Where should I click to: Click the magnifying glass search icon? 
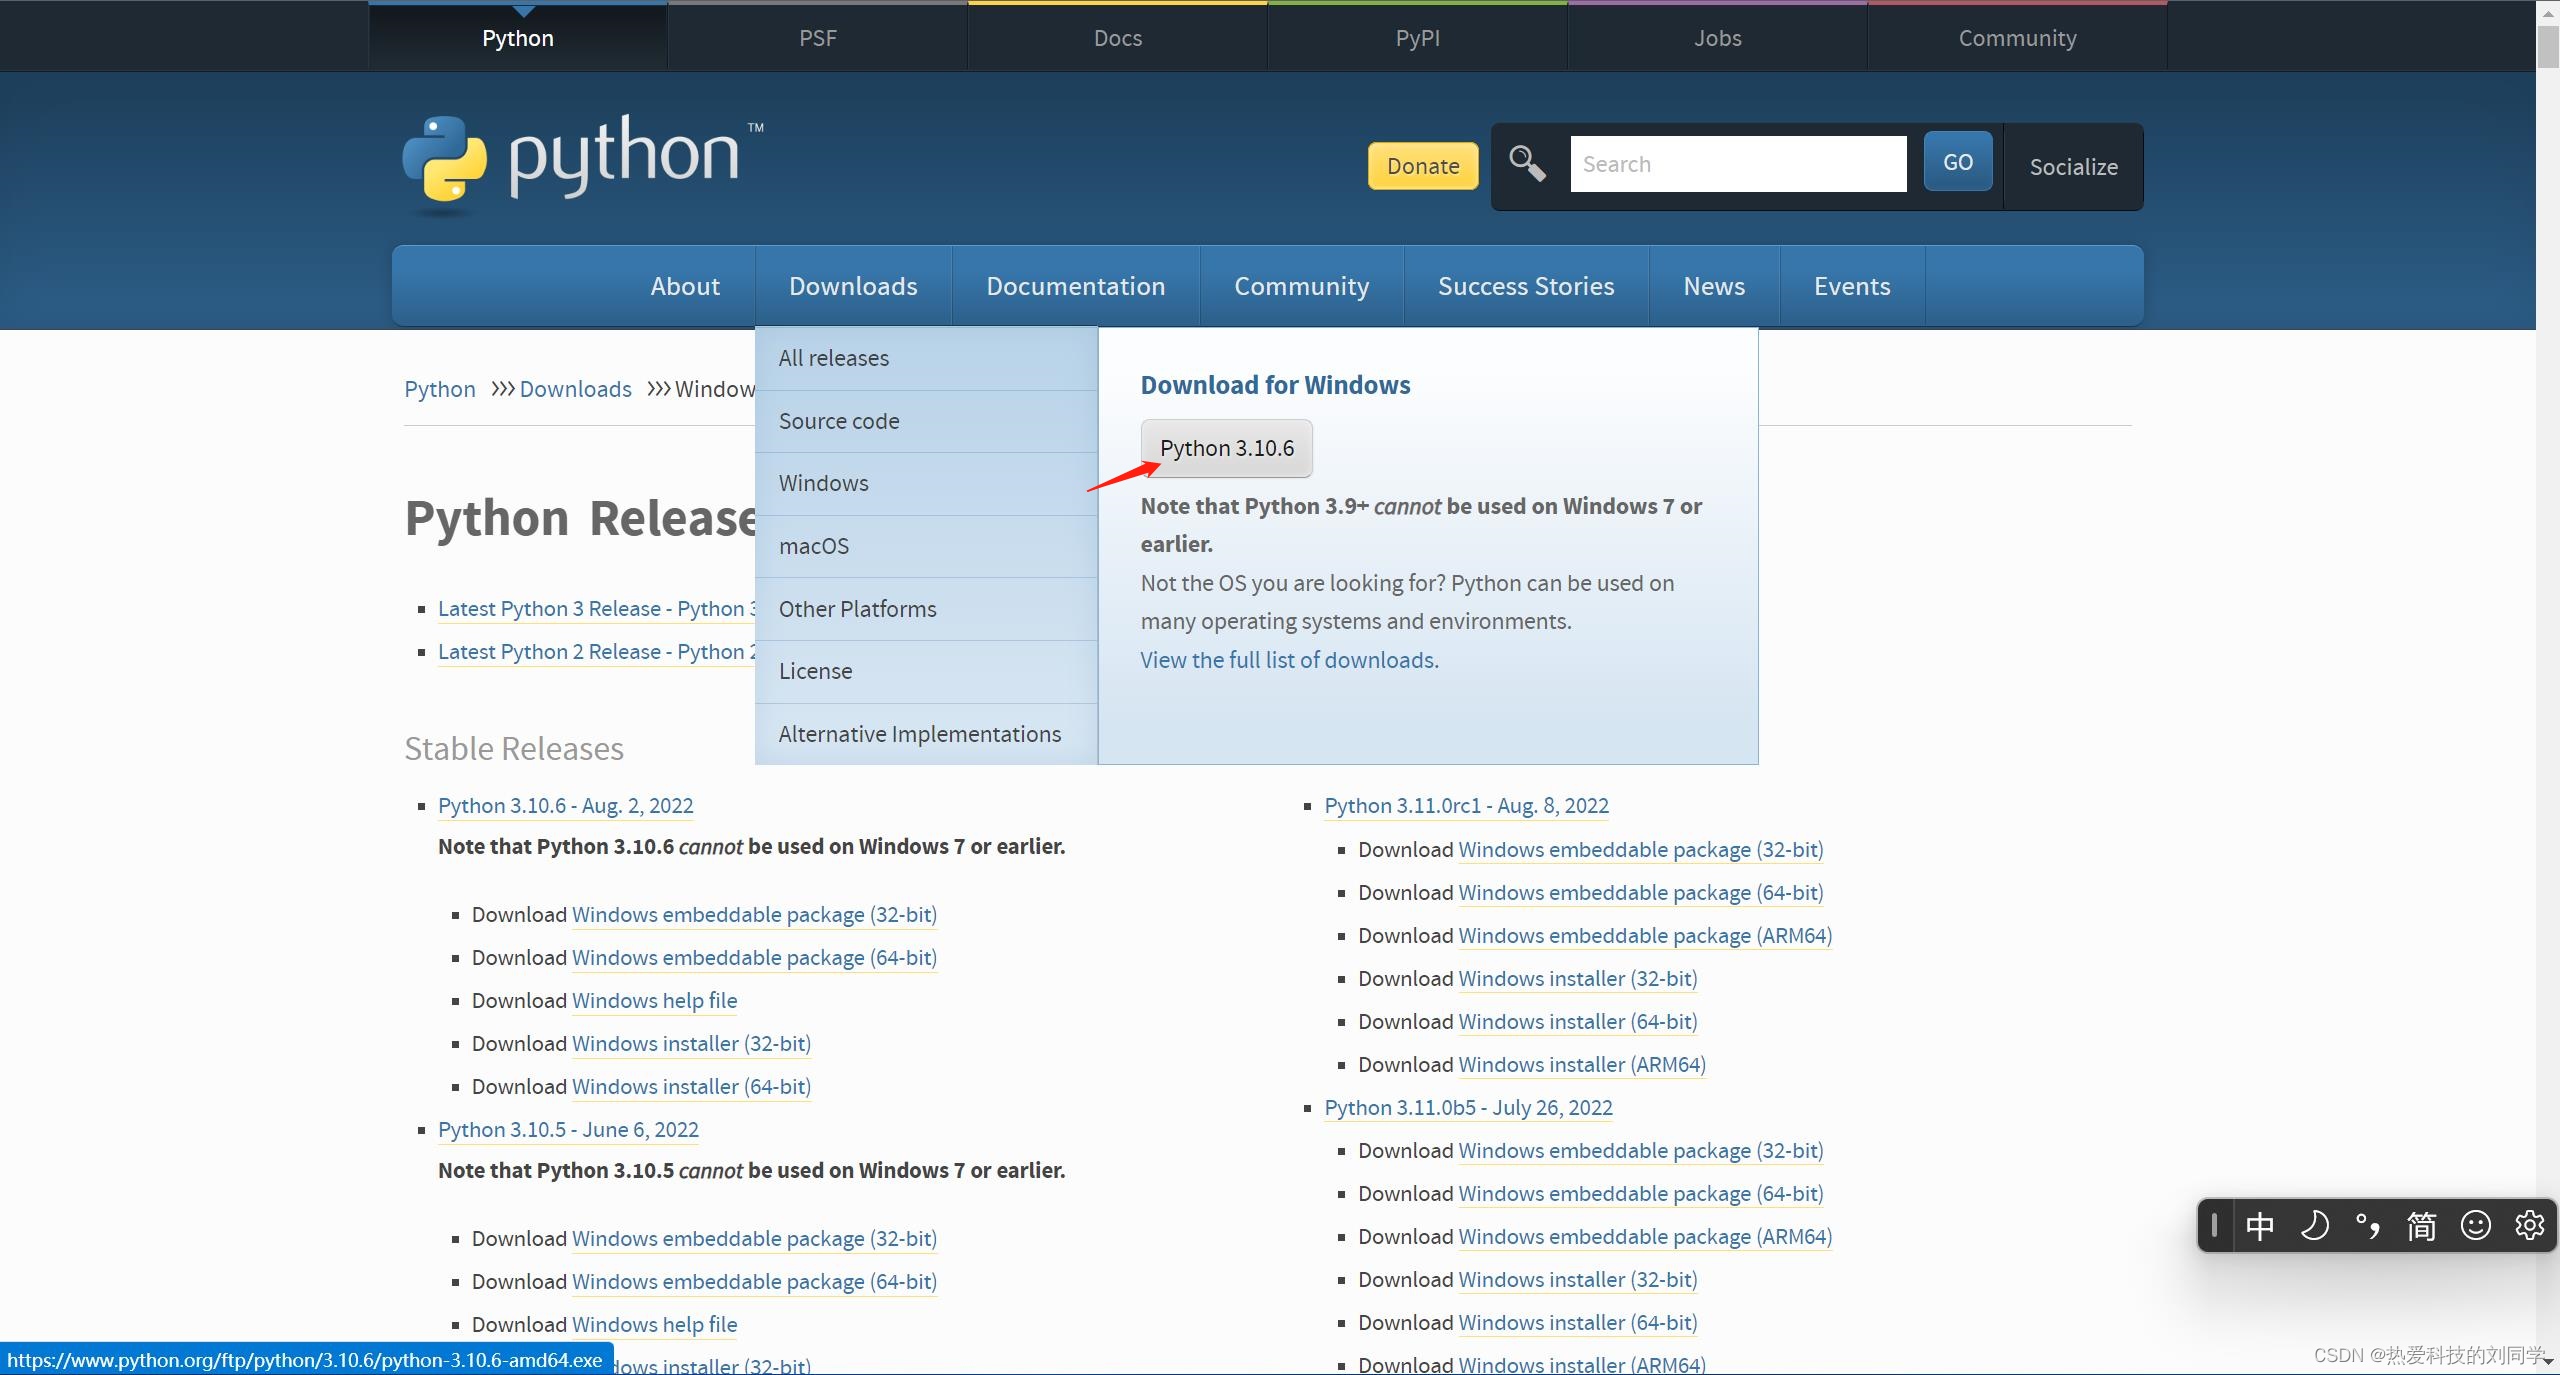pos(1527,163)
